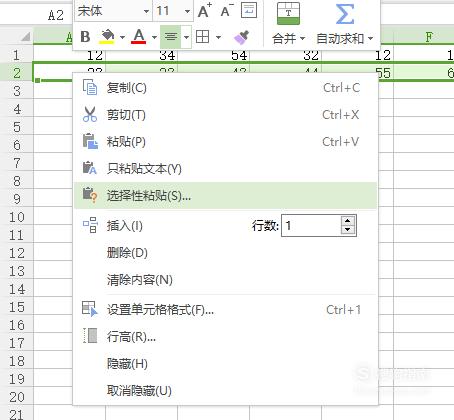Choose 插入(I) to insert rows

(x=125, y=226)
